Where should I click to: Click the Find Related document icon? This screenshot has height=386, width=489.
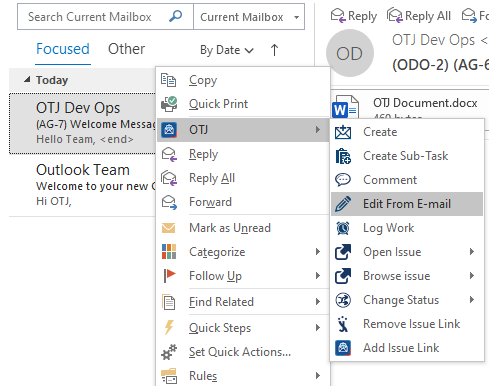click(x=169, y=302)
